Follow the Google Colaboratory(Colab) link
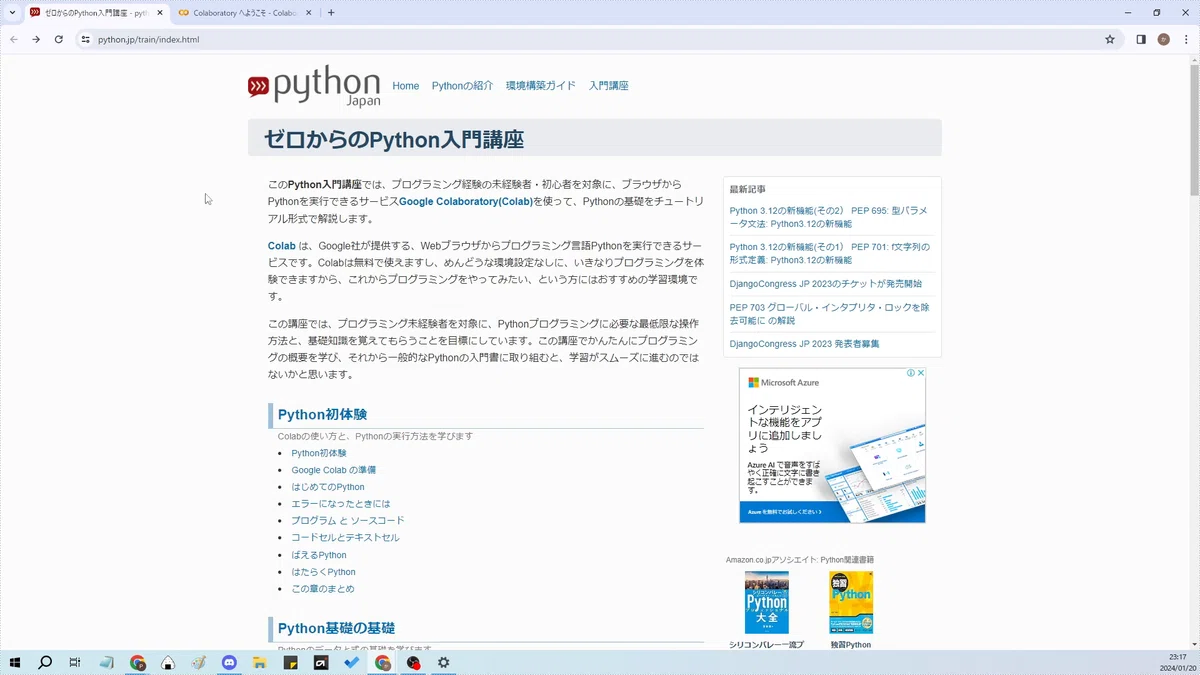 [466, 201]
